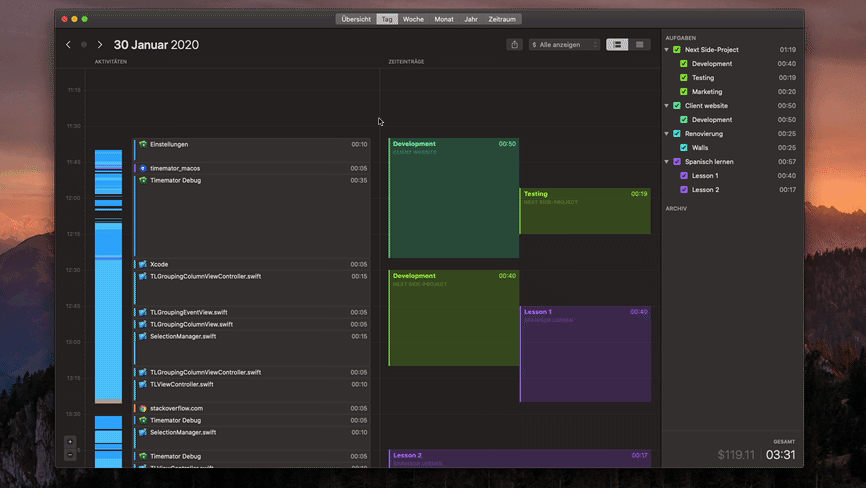
Task: Switch to timeline view mode icon
Action: (x=617, y=45)
